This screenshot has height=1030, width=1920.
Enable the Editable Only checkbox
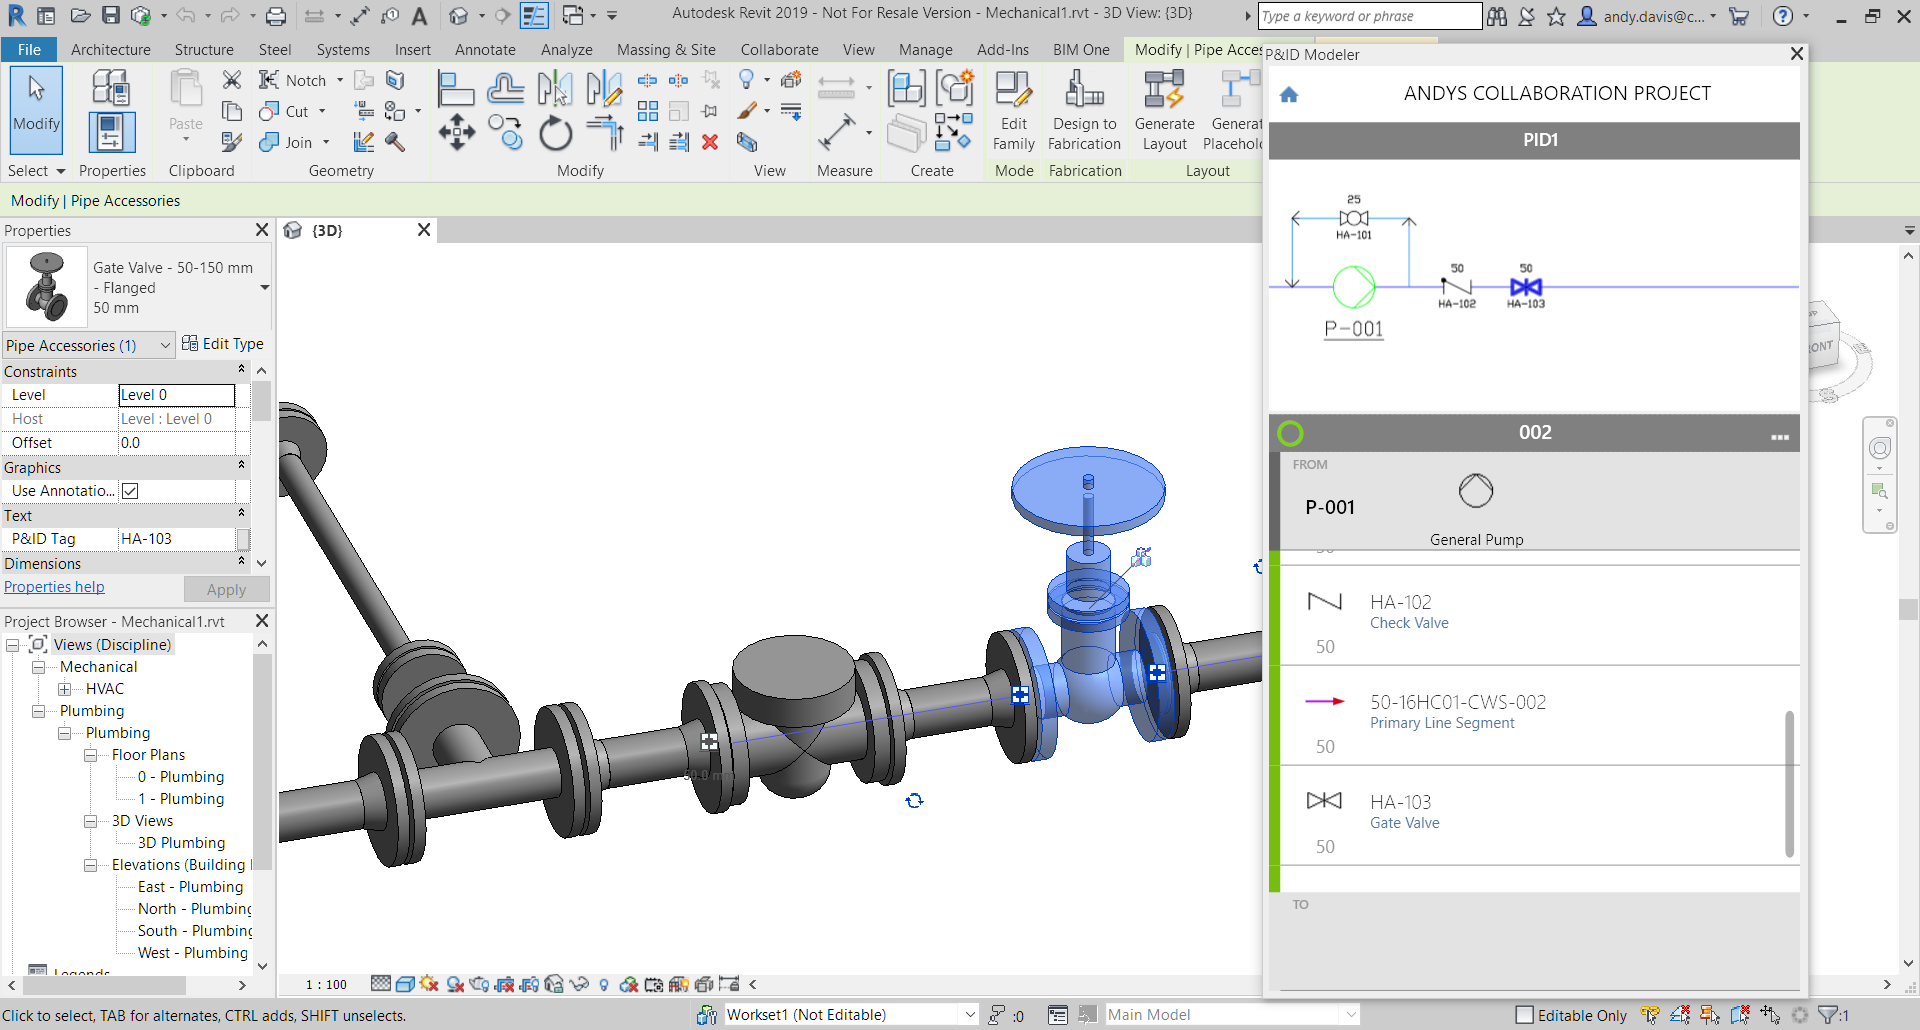click(1525, 1015)
